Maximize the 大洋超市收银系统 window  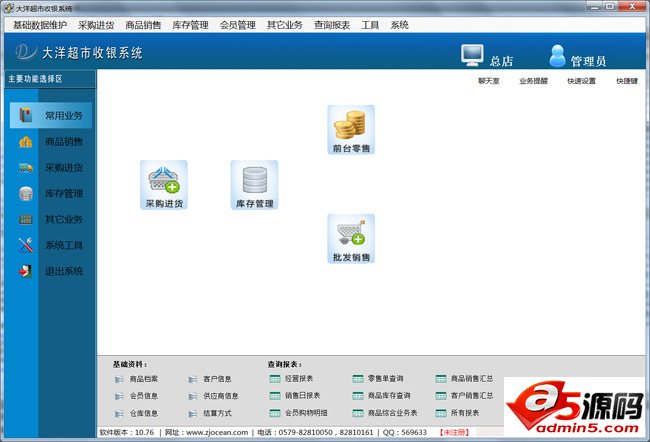click(x=610, y=7)
